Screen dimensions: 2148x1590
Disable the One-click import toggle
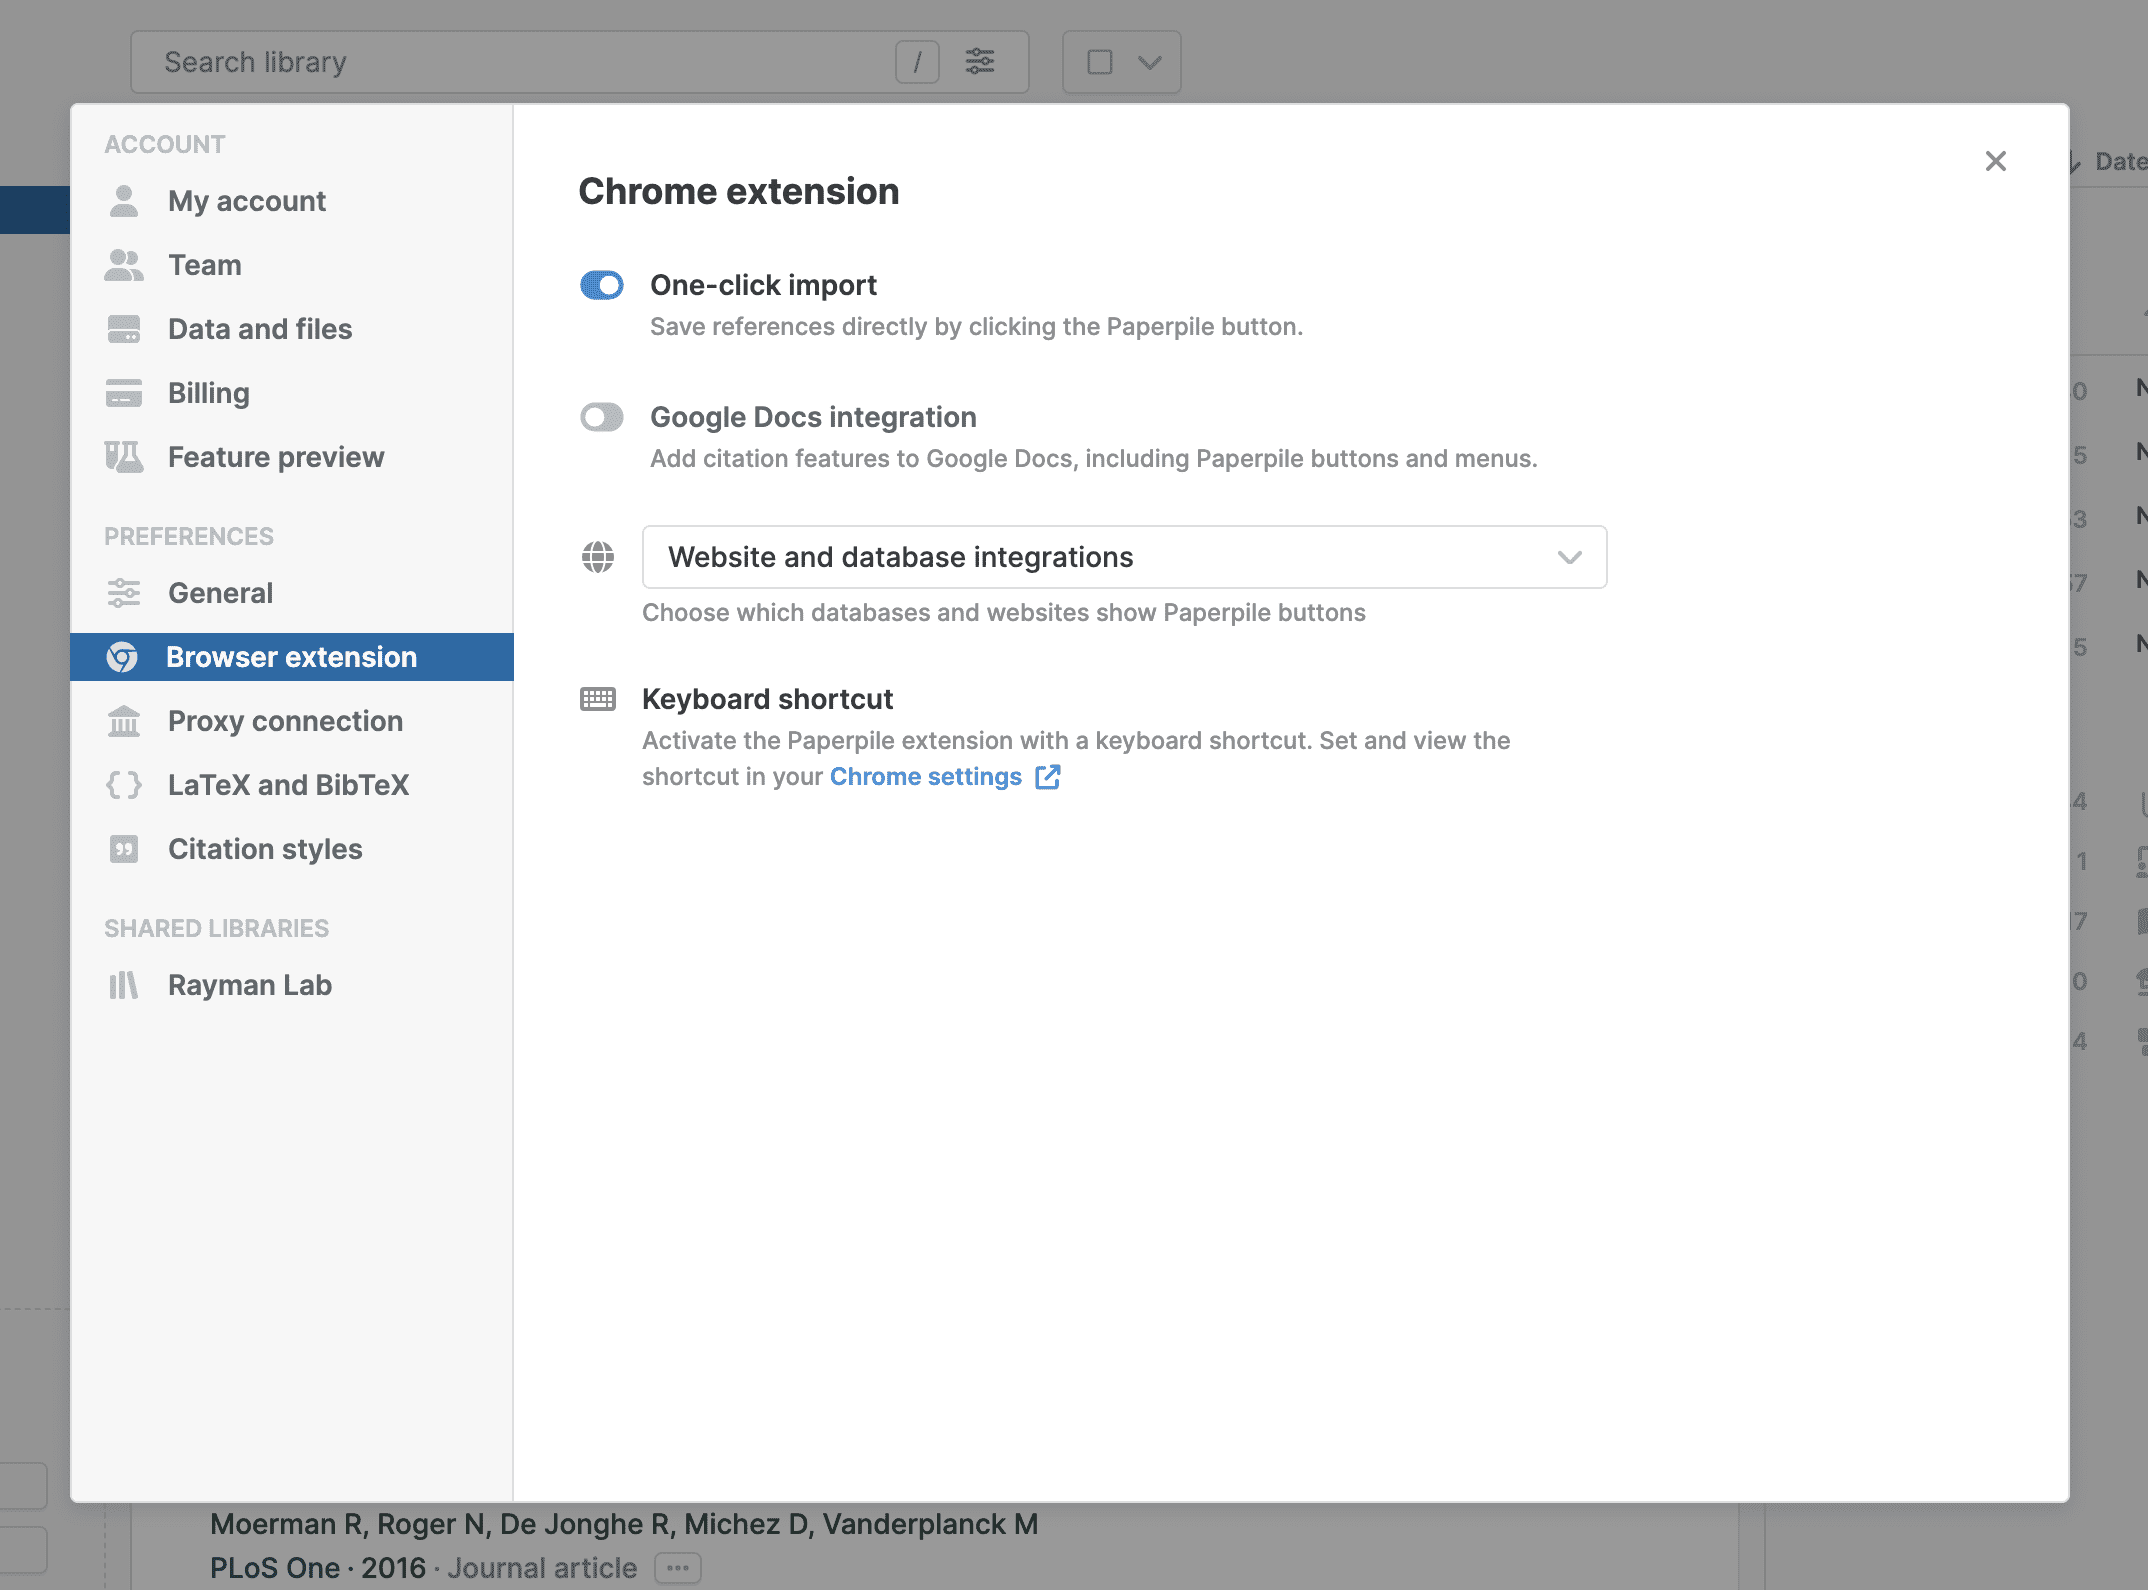pyautogui.click(x=602, y=285)
